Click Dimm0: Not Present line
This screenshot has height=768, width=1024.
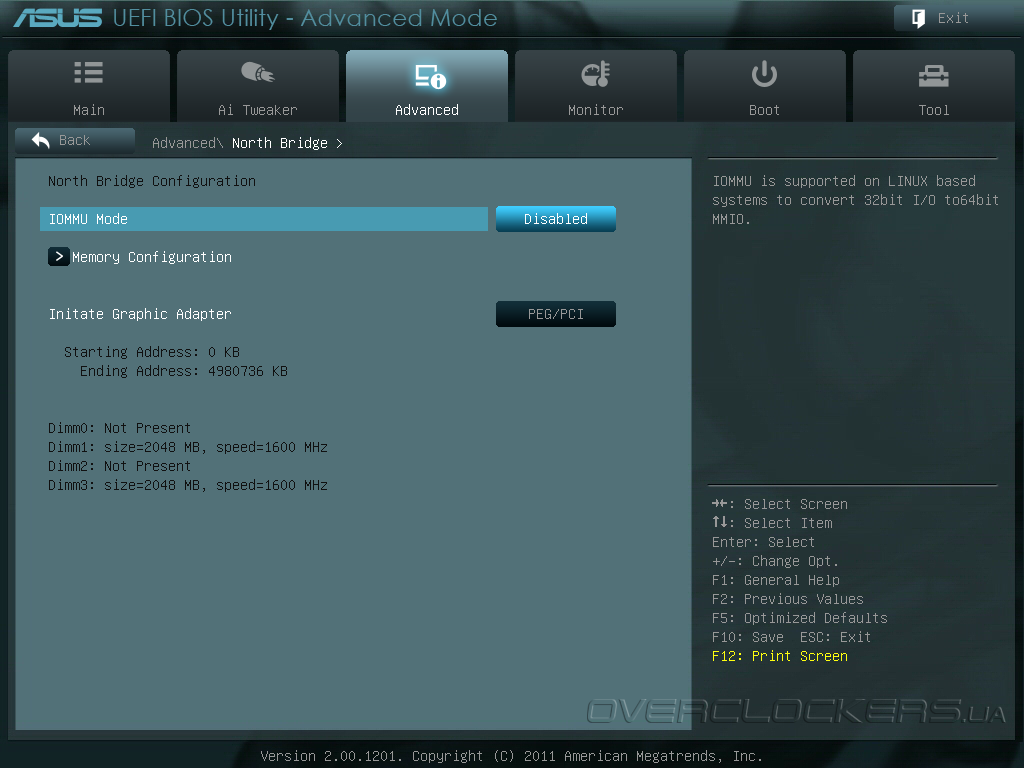(x=120, y=428)
